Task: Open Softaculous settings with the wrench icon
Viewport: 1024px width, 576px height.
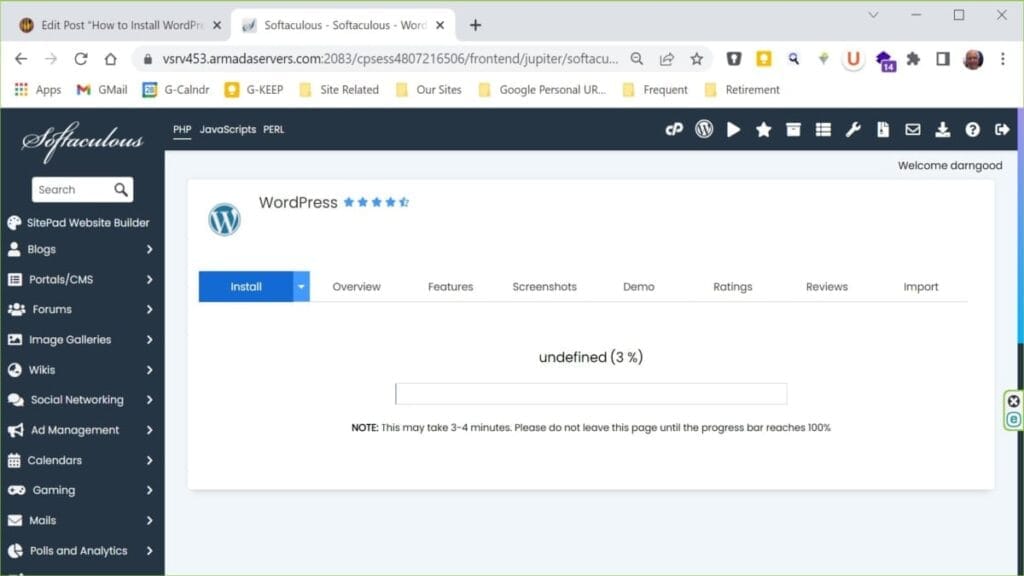Action: (x=853, y=129)
